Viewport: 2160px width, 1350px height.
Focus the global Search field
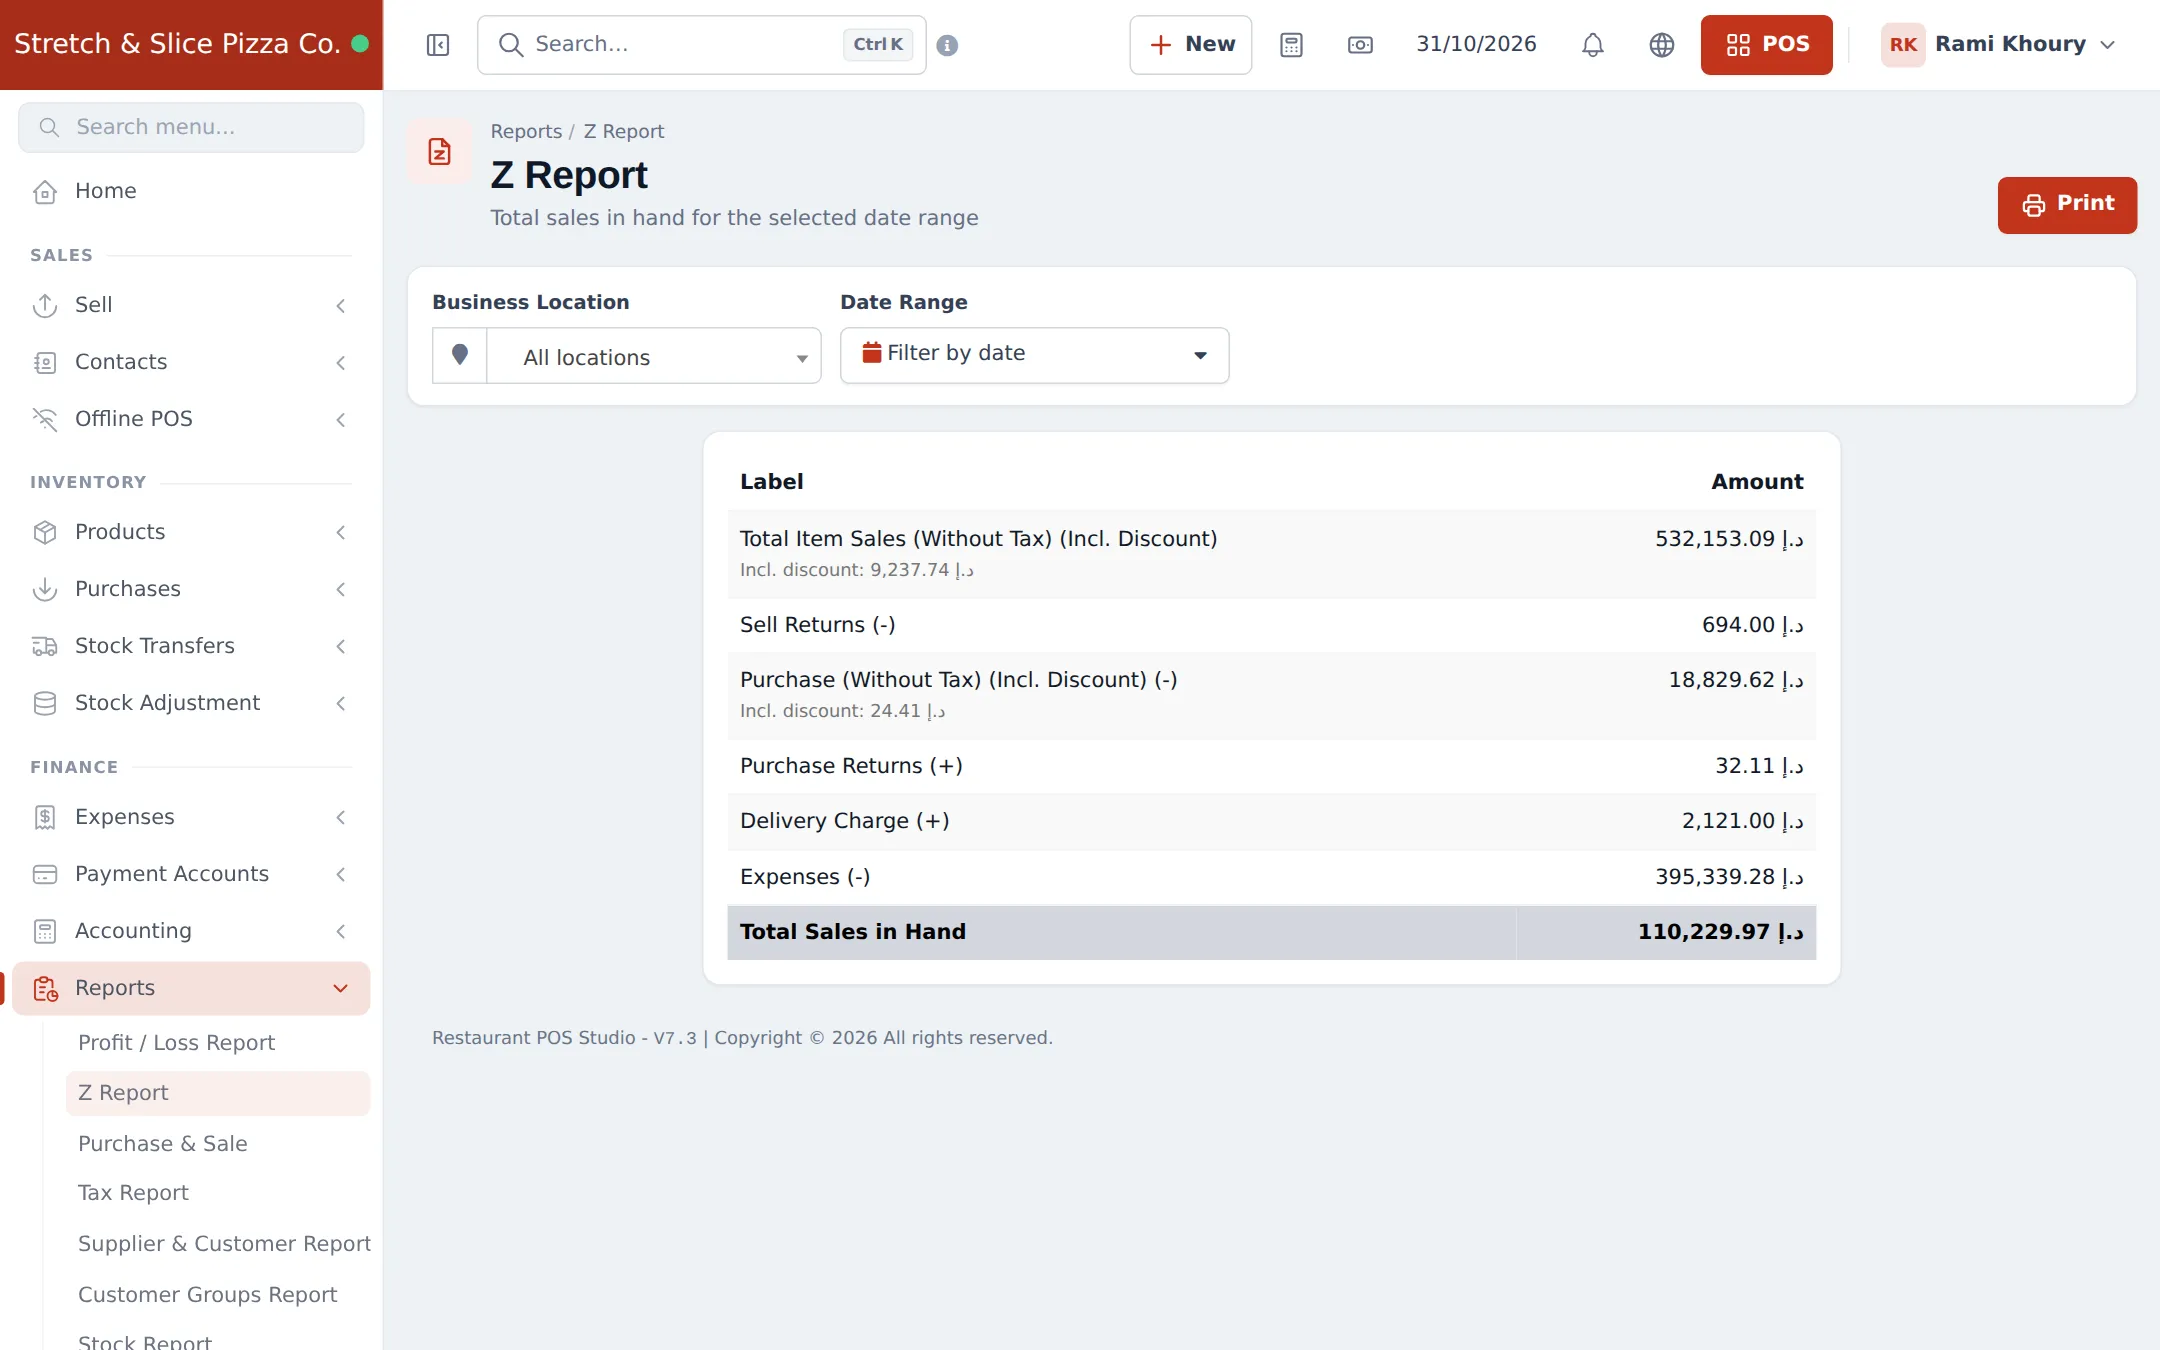point(701,45)
